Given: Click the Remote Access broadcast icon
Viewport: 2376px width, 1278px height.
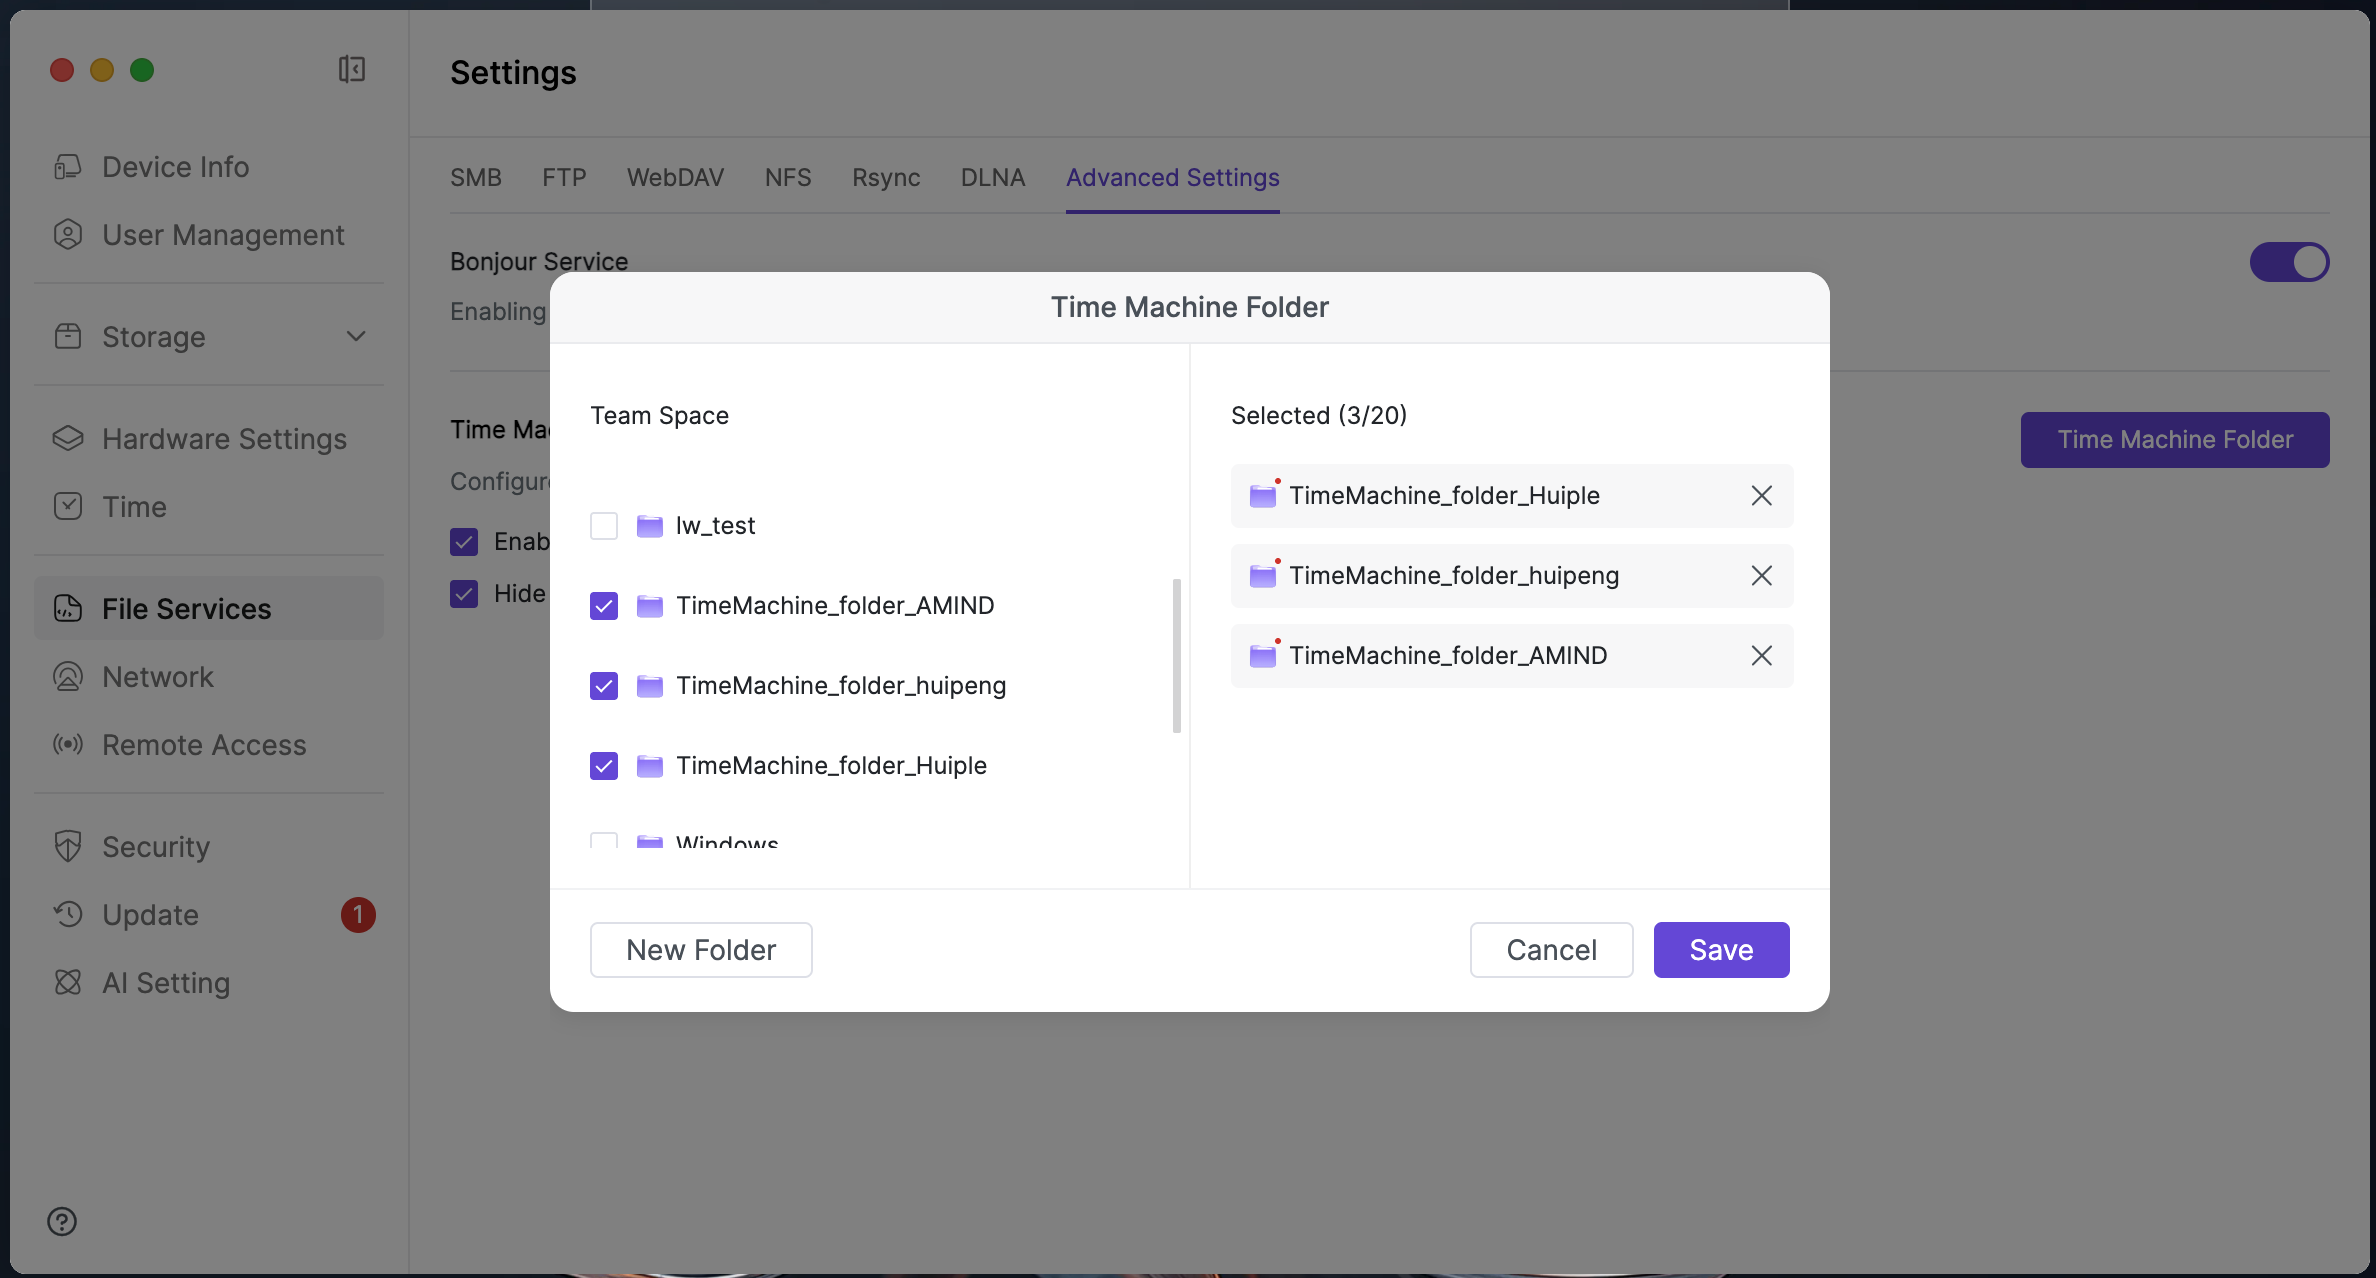Looking at the screenshot, I should pyautogui.click(x=68, y=745).
